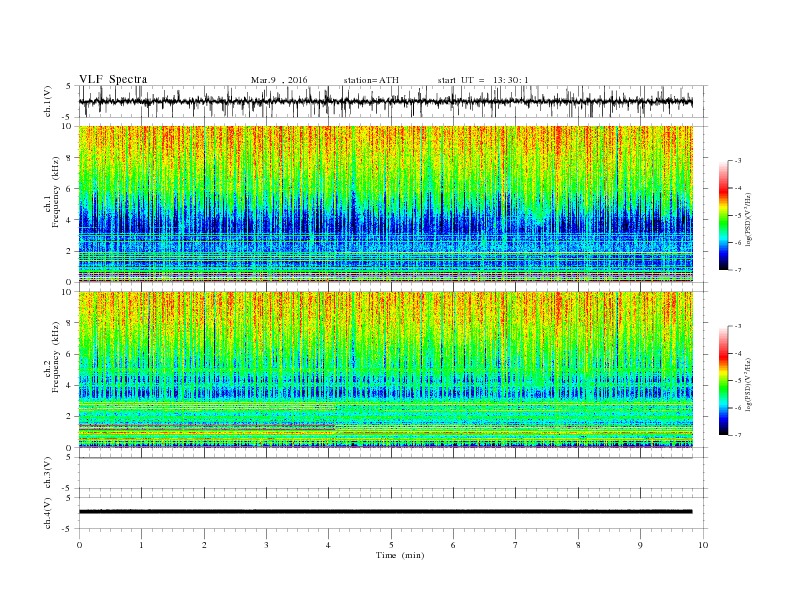The width and height of the screenshot is (792, 612).
Task: Click the '9' tick on the time axis
Action: click(x=640, y=545)
